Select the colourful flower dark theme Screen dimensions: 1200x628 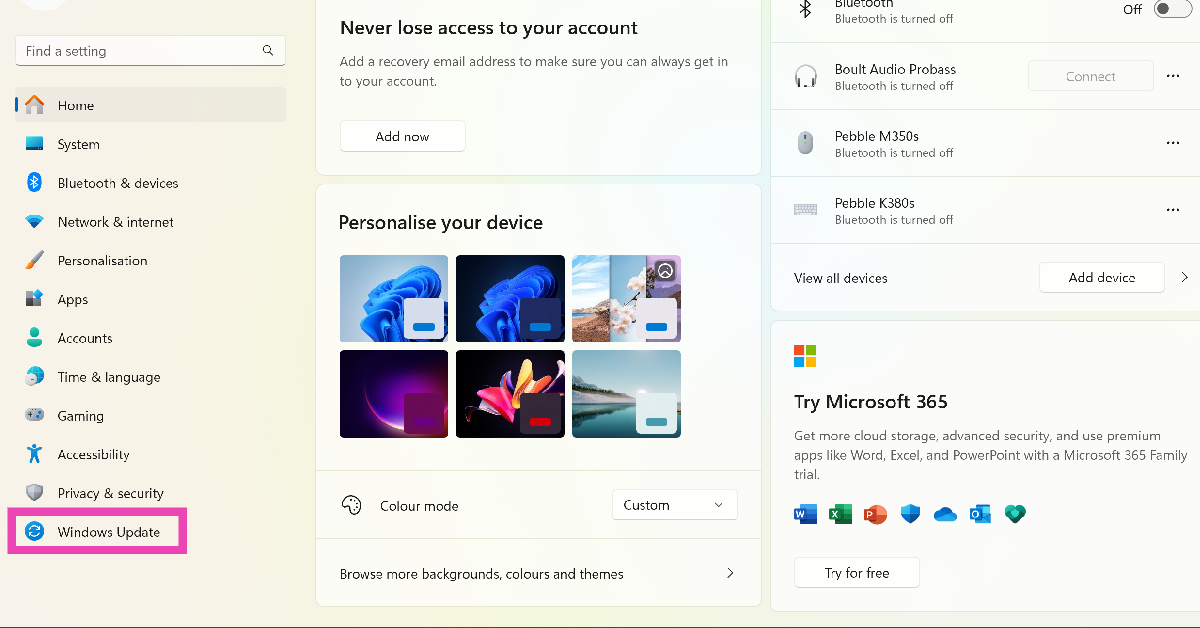(x=510, y=393)
